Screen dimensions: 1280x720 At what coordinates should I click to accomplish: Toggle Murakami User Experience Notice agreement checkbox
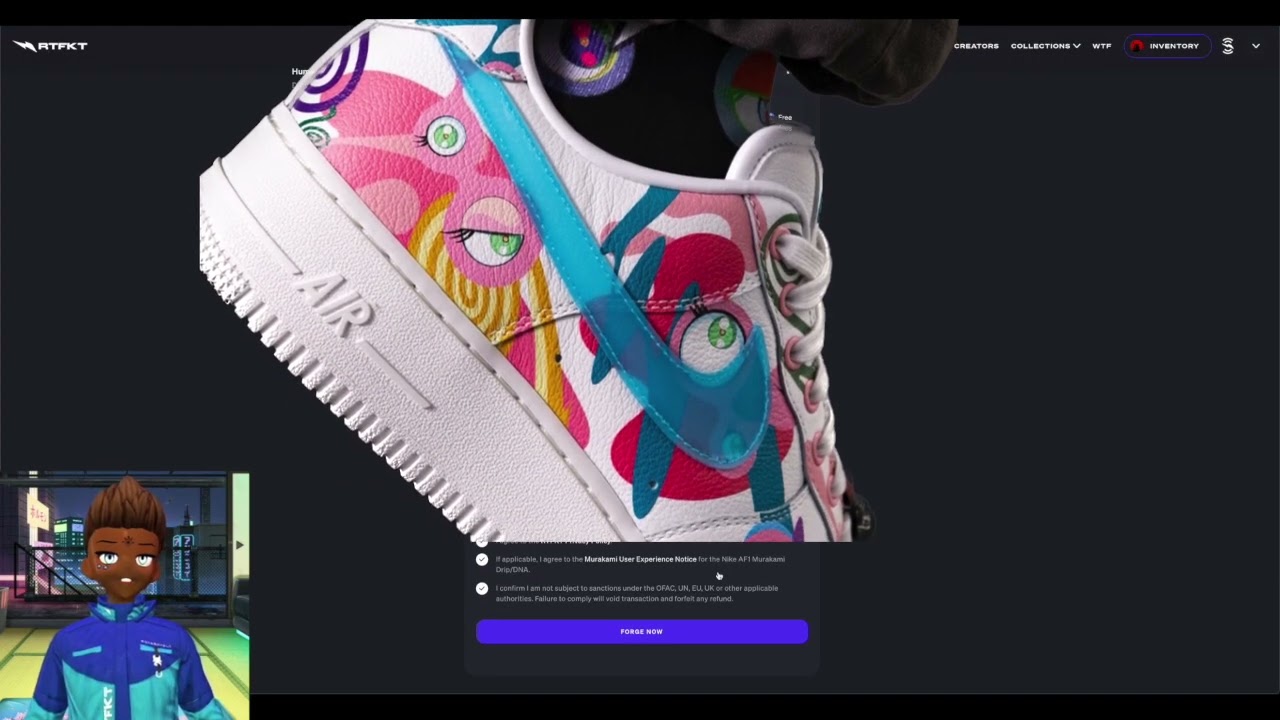click(x=482, y=560)
